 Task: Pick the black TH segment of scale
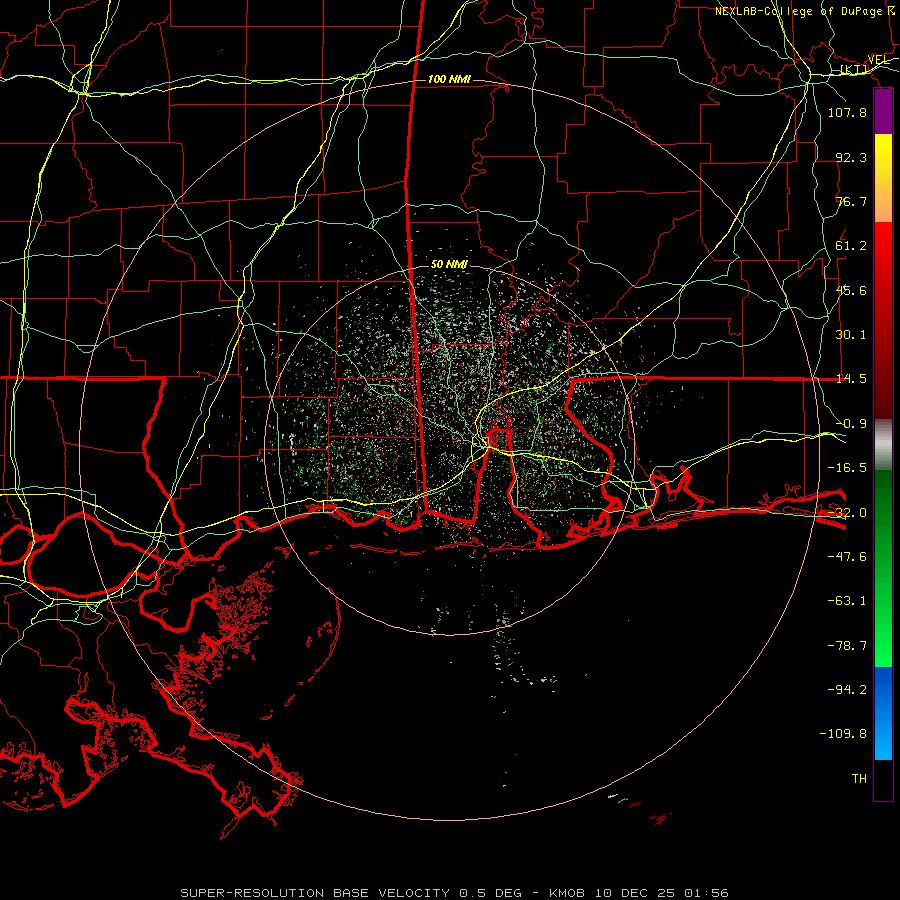pos(883,779)
